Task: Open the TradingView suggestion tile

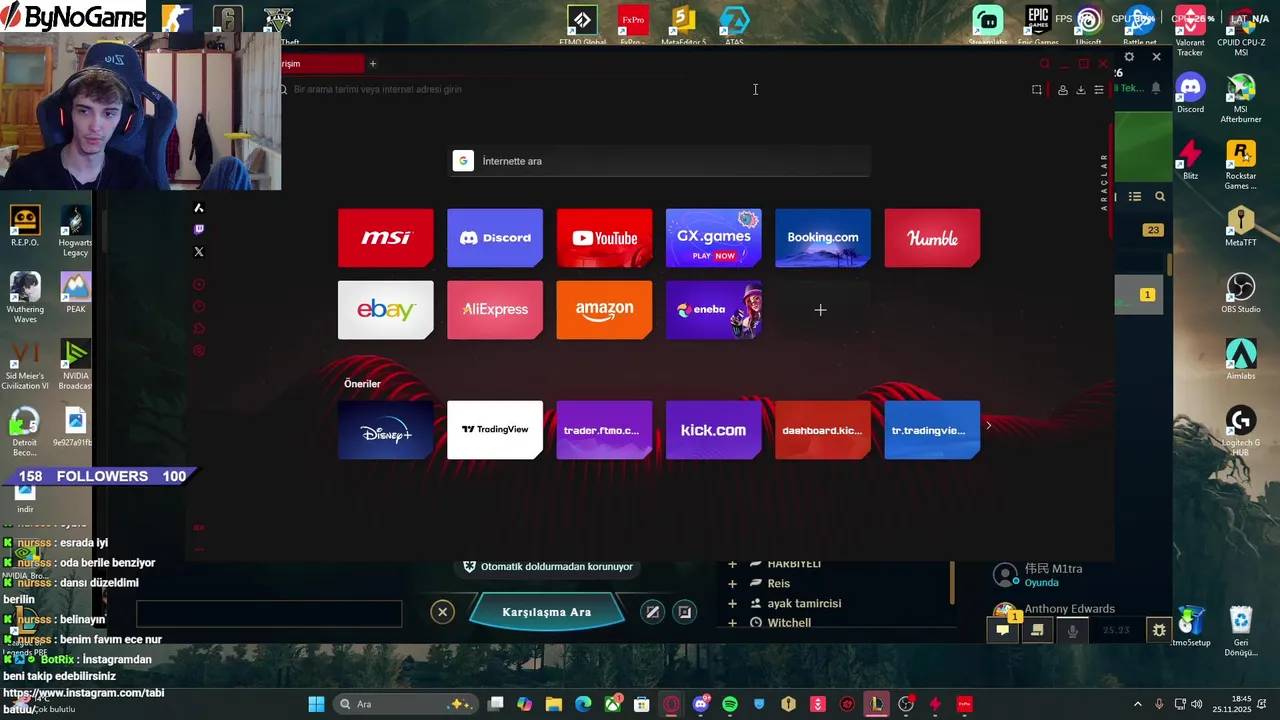Action: 495,430
